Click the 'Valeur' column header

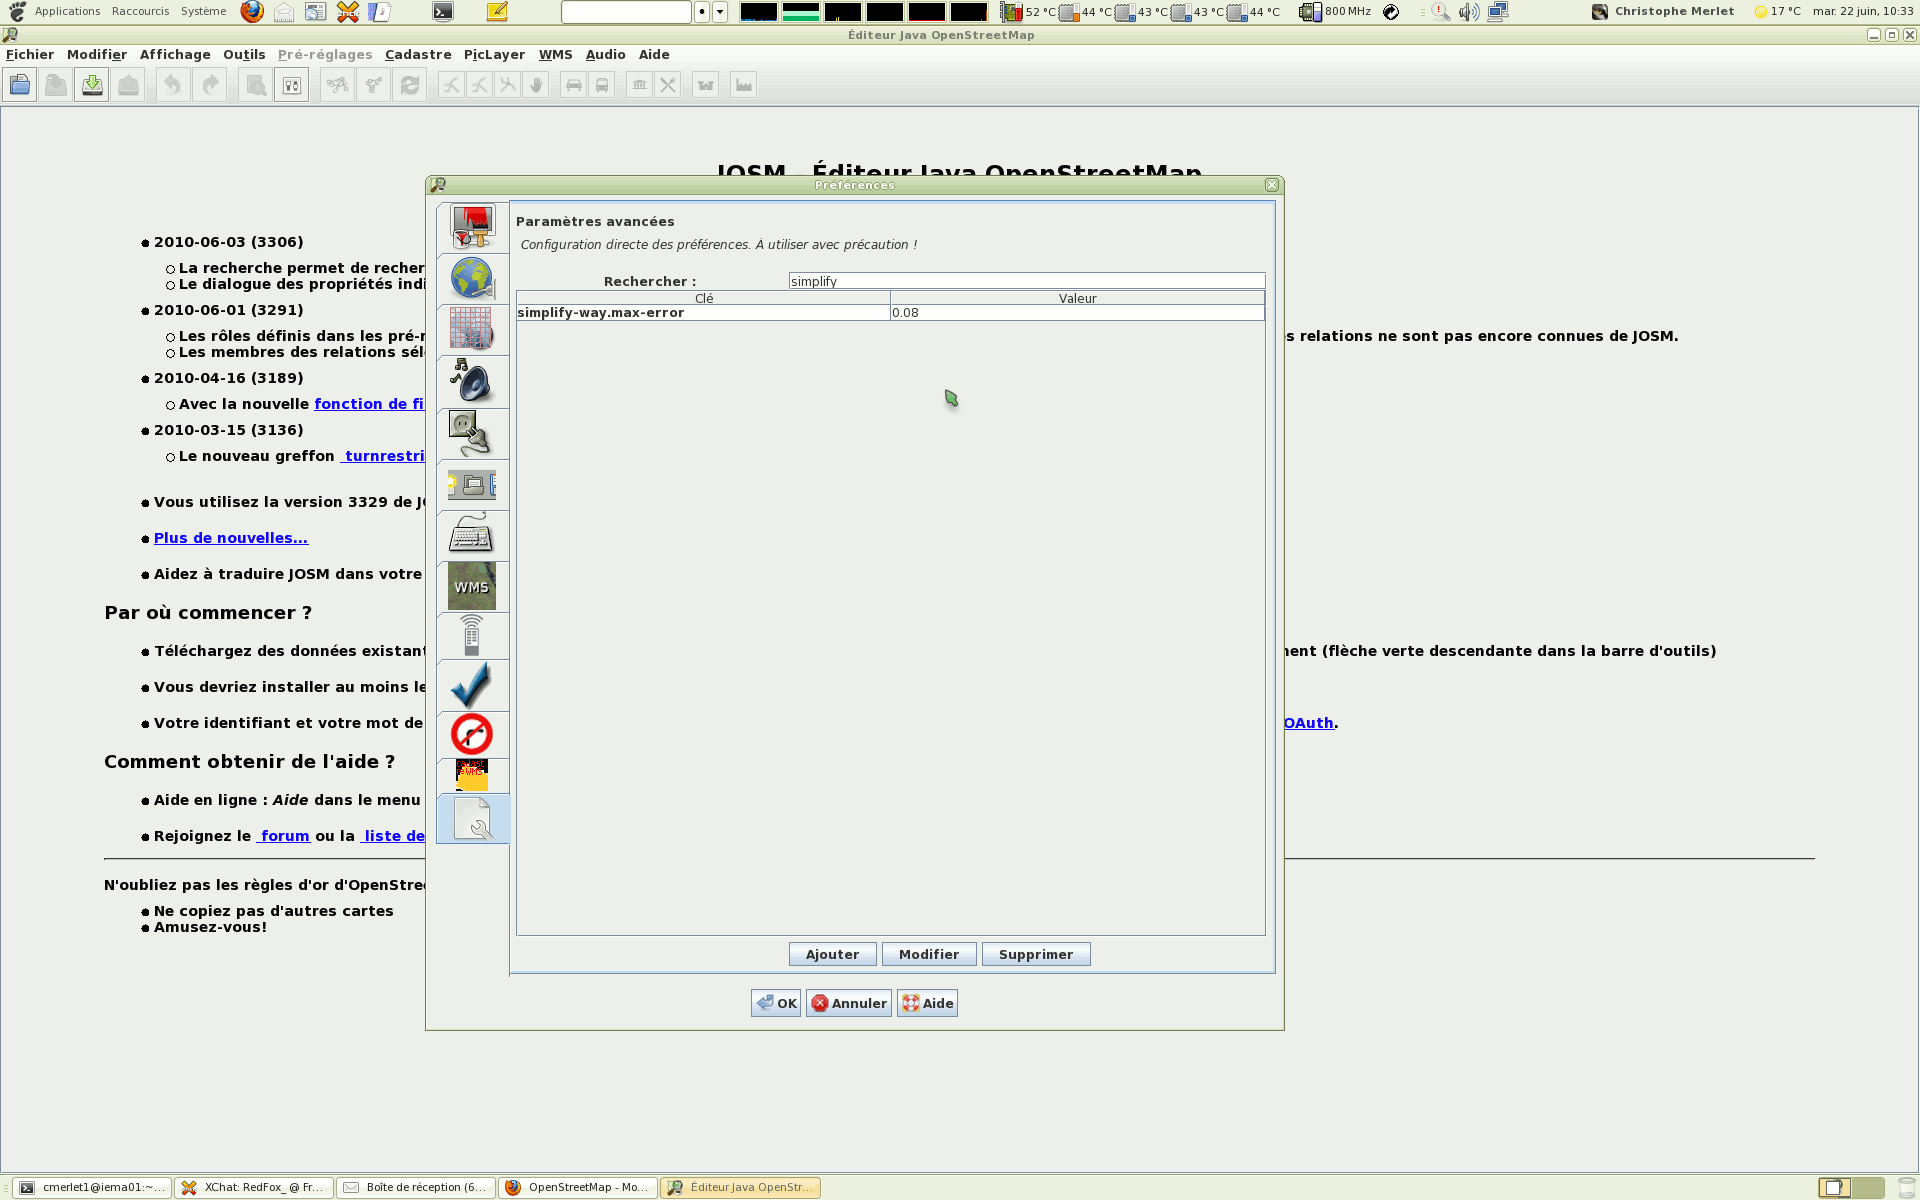pos(1077,298)
